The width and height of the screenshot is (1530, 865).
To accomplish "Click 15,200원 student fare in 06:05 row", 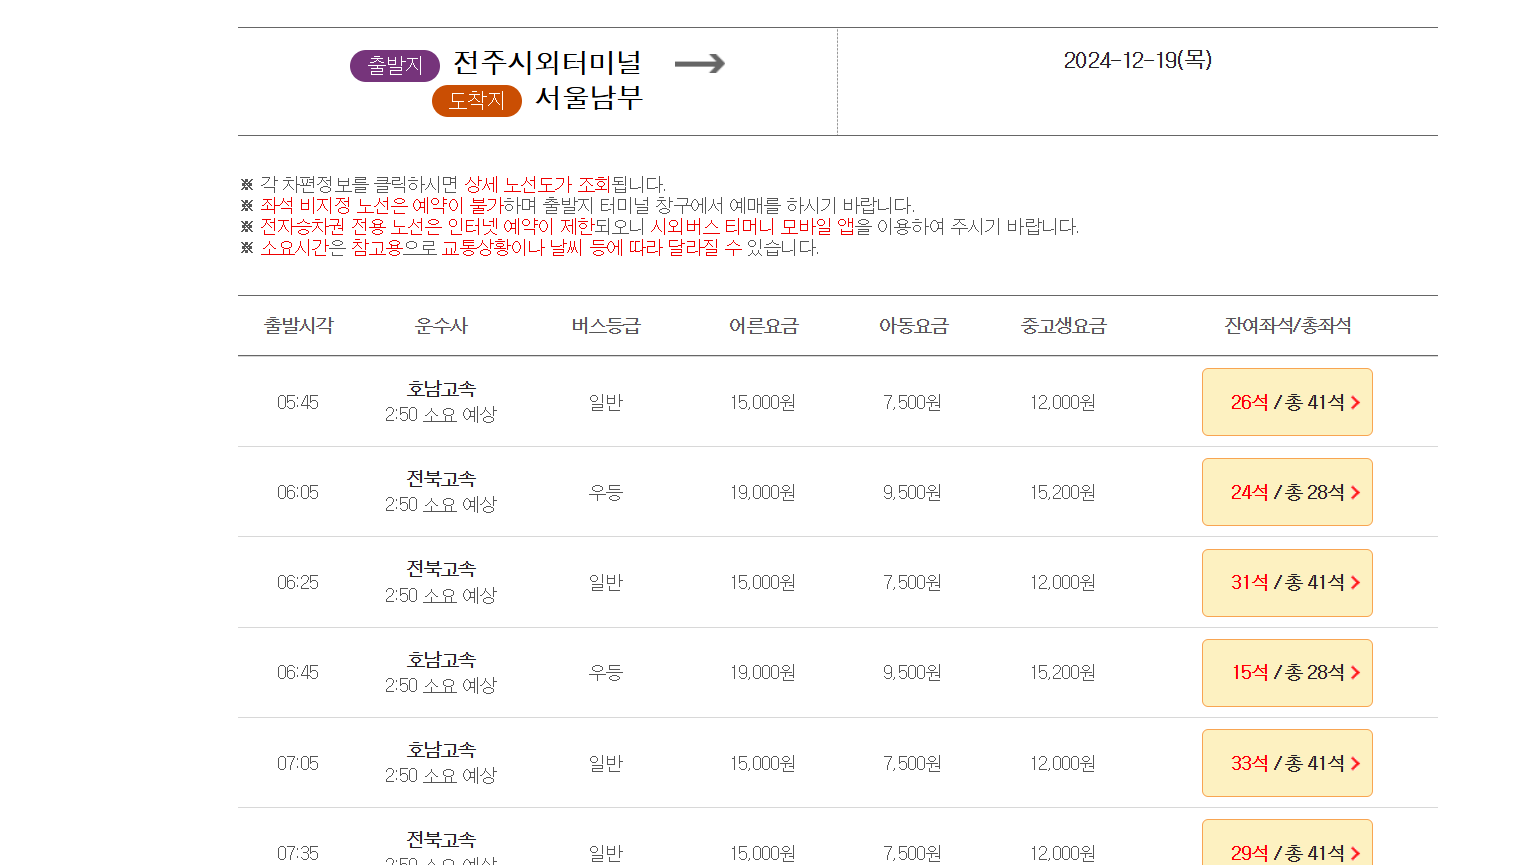I will click(1063, 492).
